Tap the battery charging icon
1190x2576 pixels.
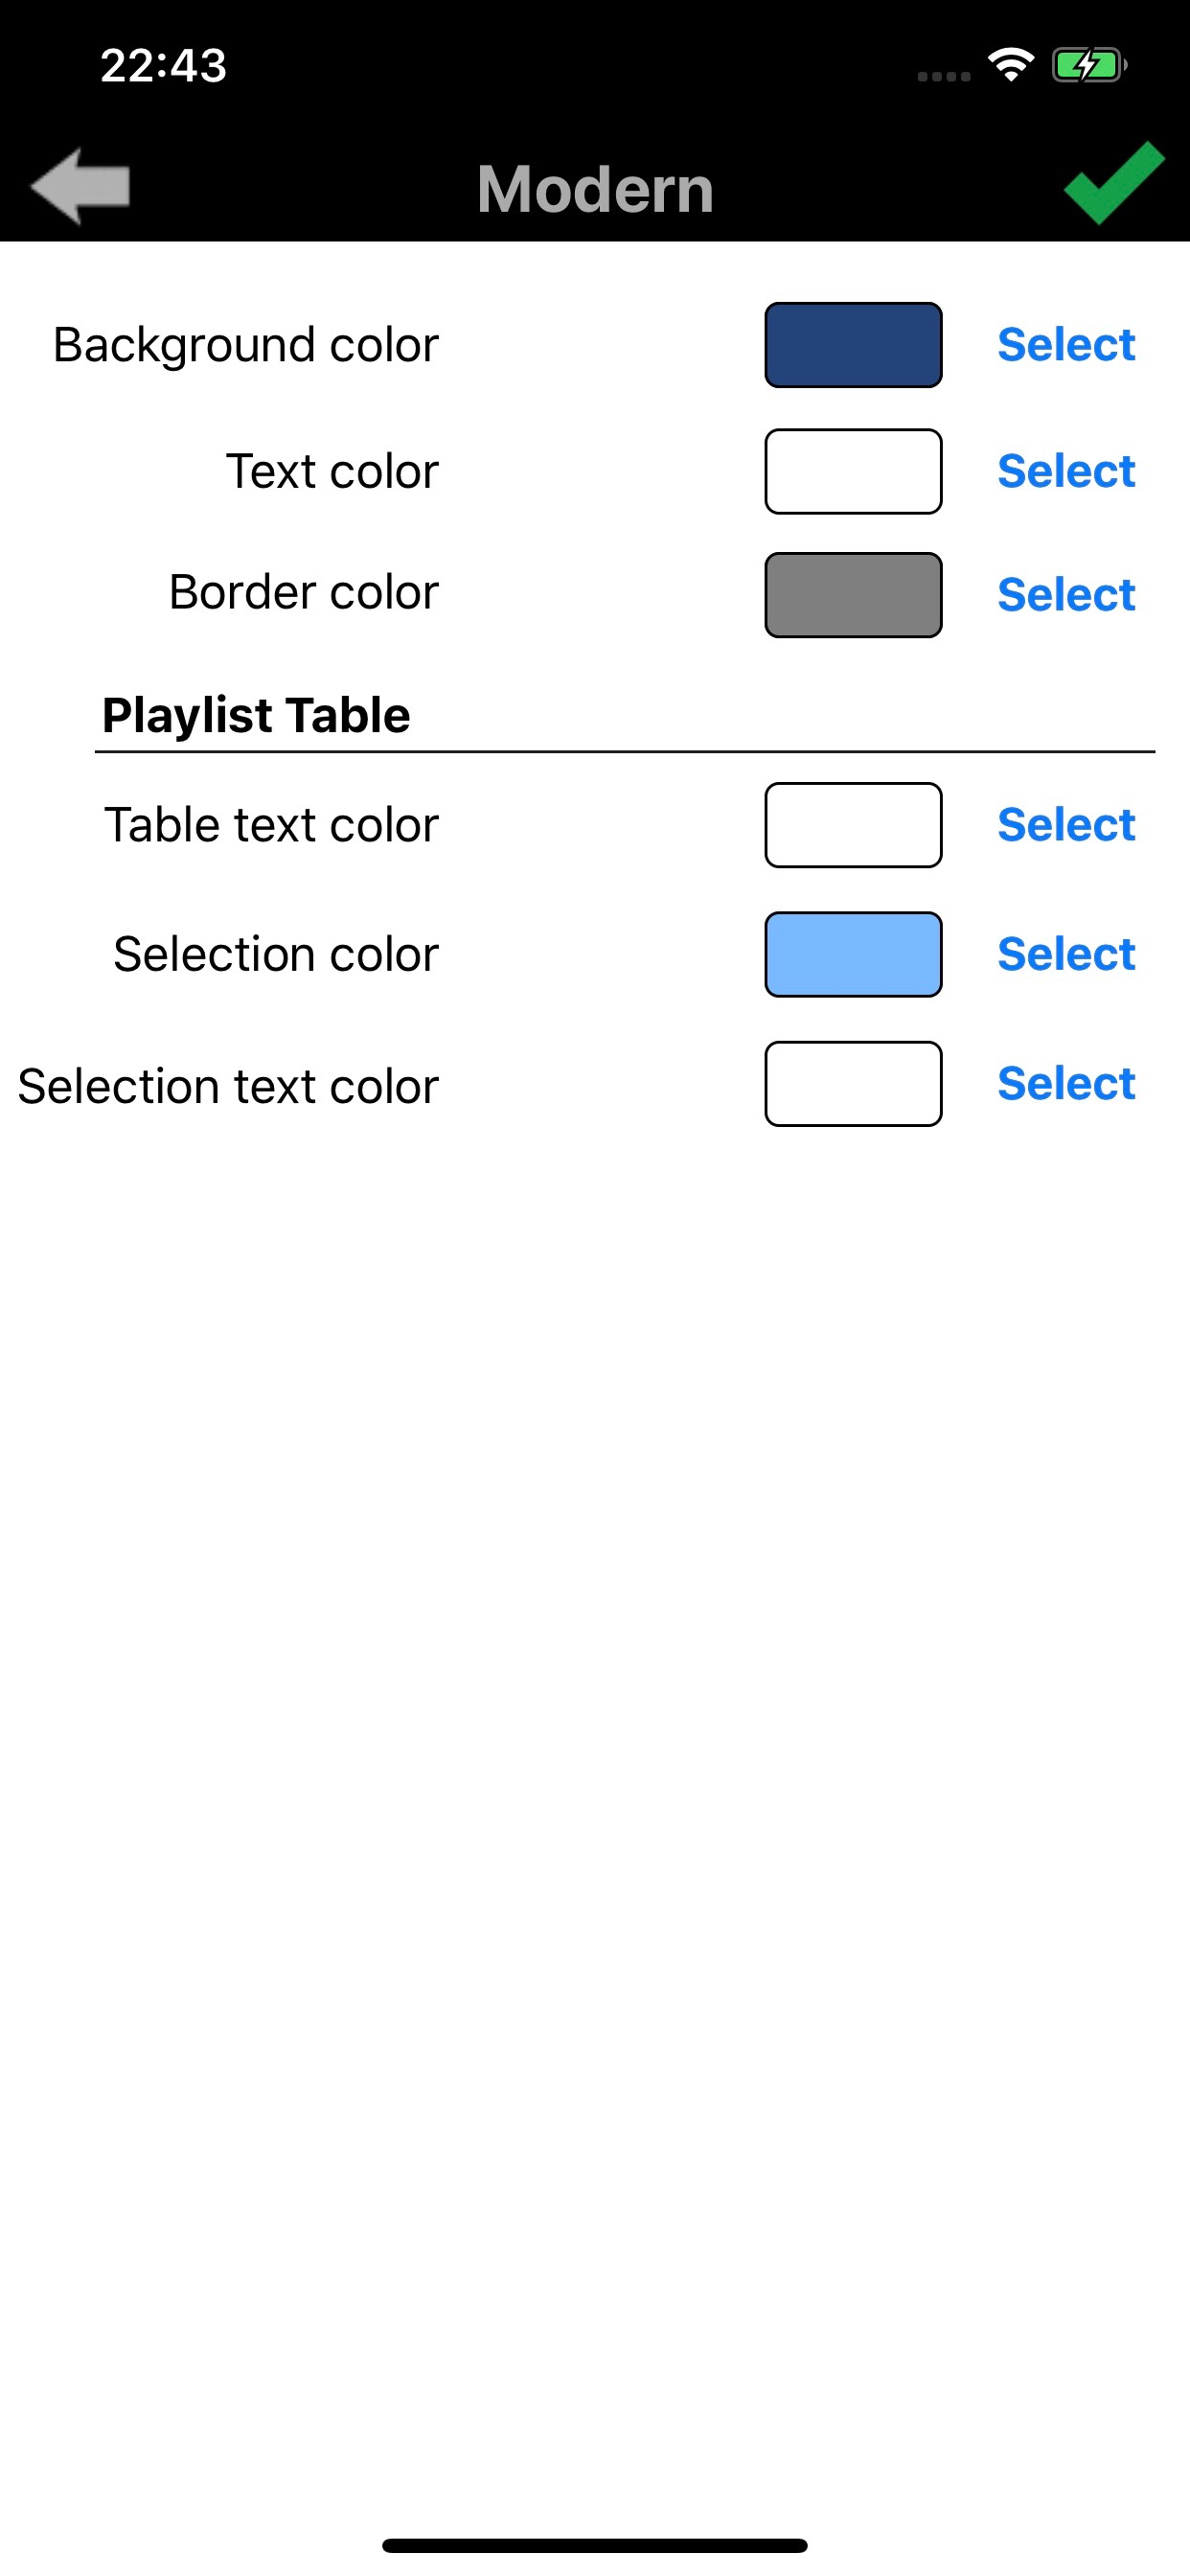(1088, 66)
